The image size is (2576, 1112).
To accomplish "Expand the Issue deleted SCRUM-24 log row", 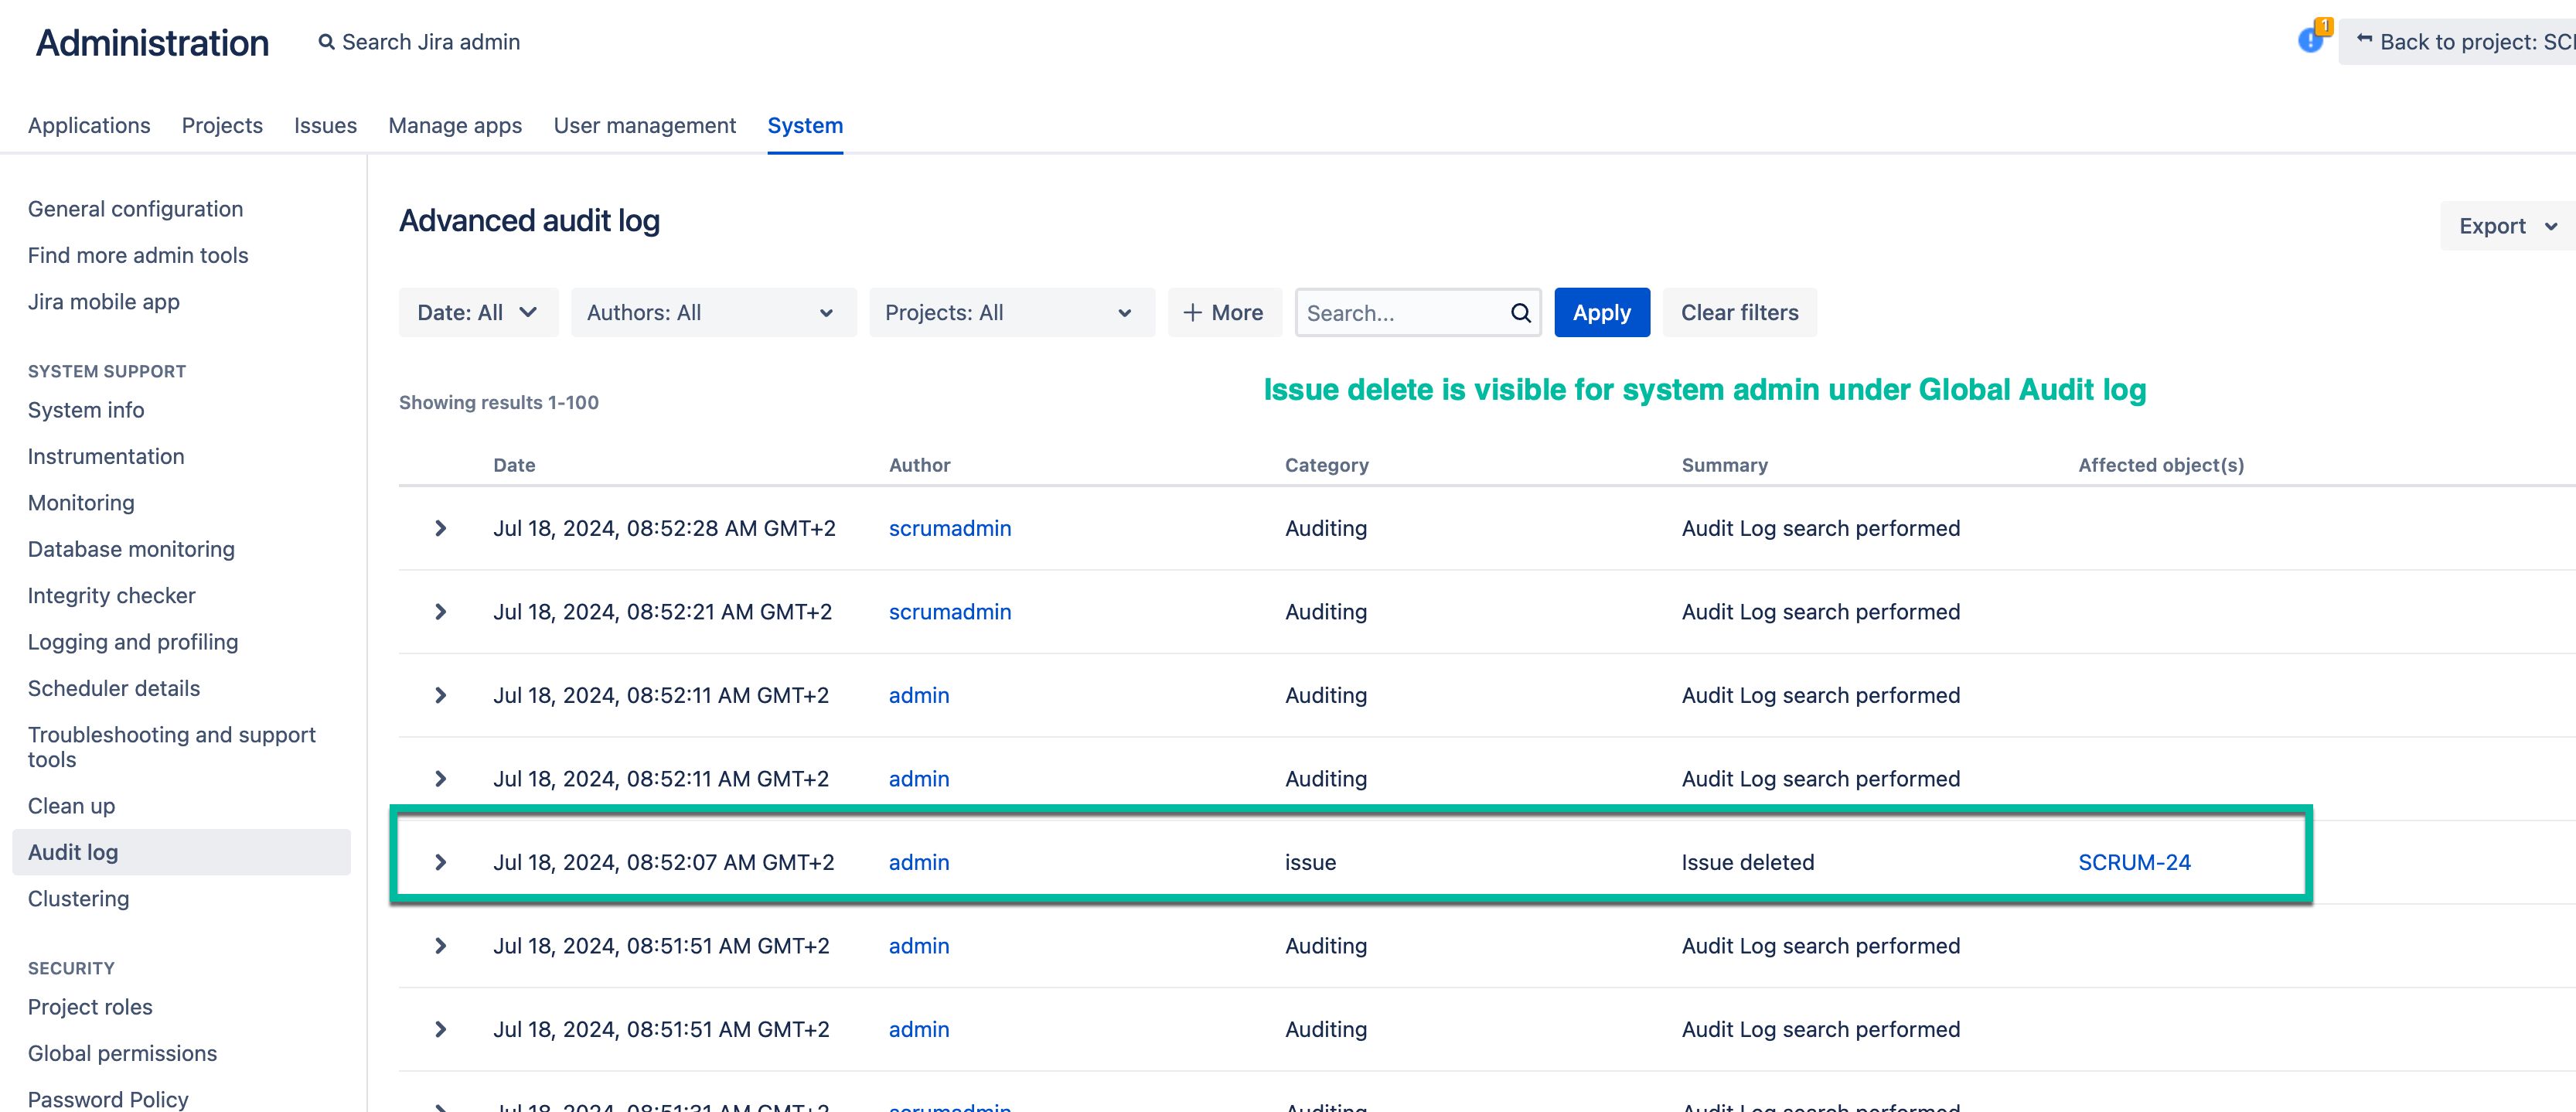I will pyautogui.click(x=440, y=862).
